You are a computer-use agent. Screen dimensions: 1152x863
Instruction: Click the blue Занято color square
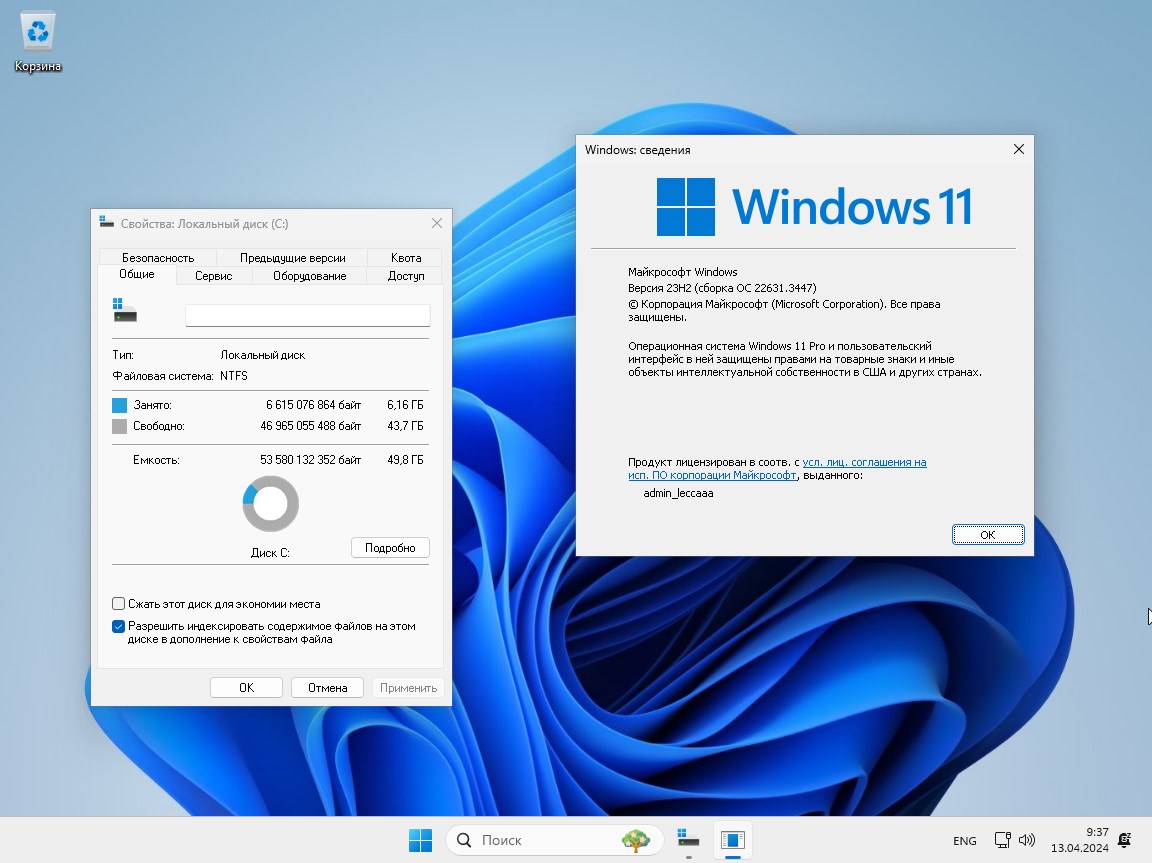[x=120, y=405]
